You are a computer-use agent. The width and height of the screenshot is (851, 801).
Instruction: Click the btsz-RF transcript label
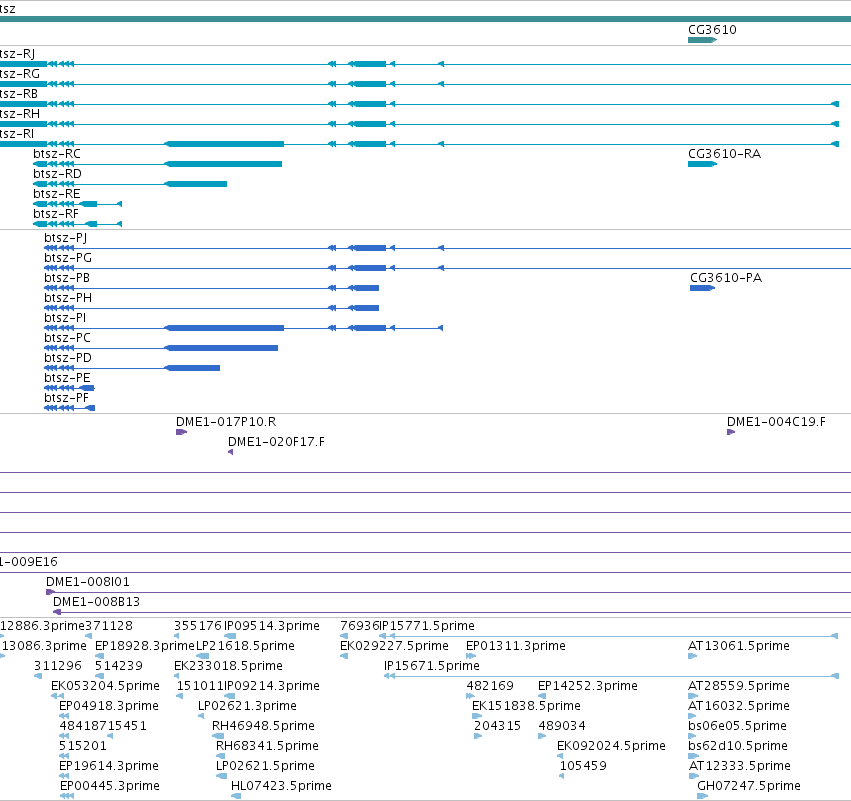click(56, 214)
